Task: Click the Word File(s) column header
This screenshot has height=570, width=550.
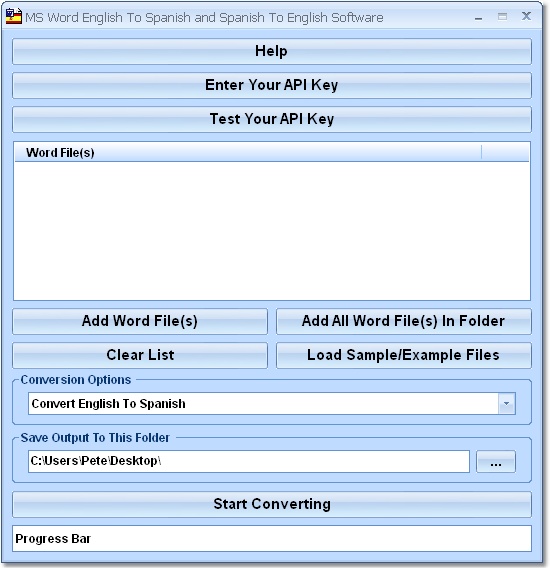Action: (248, 152)
